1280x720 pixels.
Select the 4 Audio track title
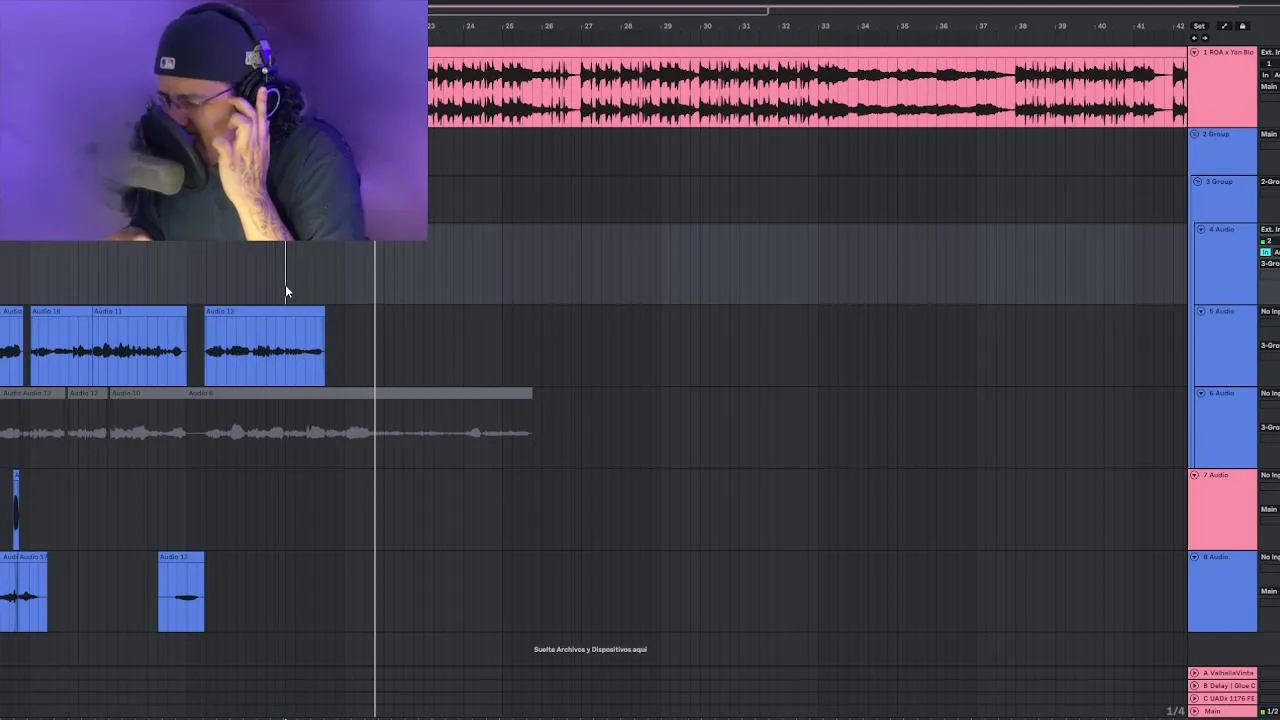[x=1222, y=230]
